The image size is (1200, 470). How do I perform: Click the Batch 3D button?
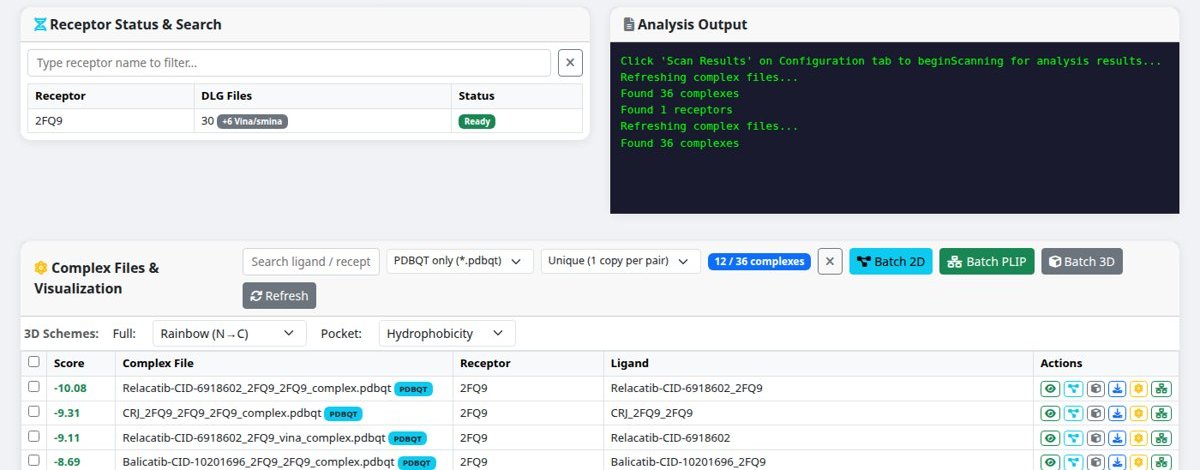1082,261
